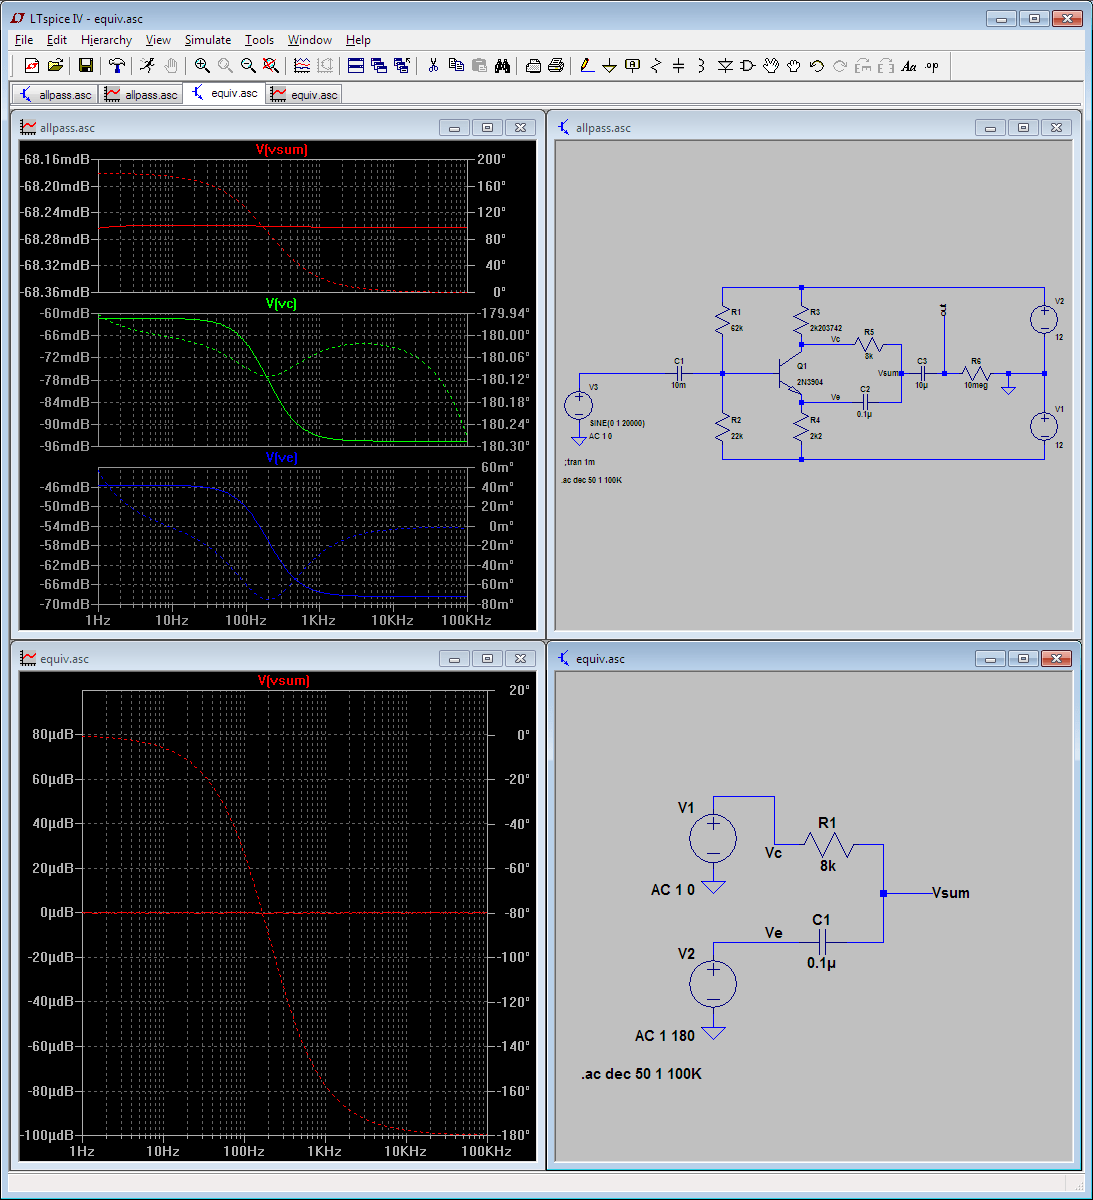
Task: Click the Undo toolbar button
Action: point(816,66)
